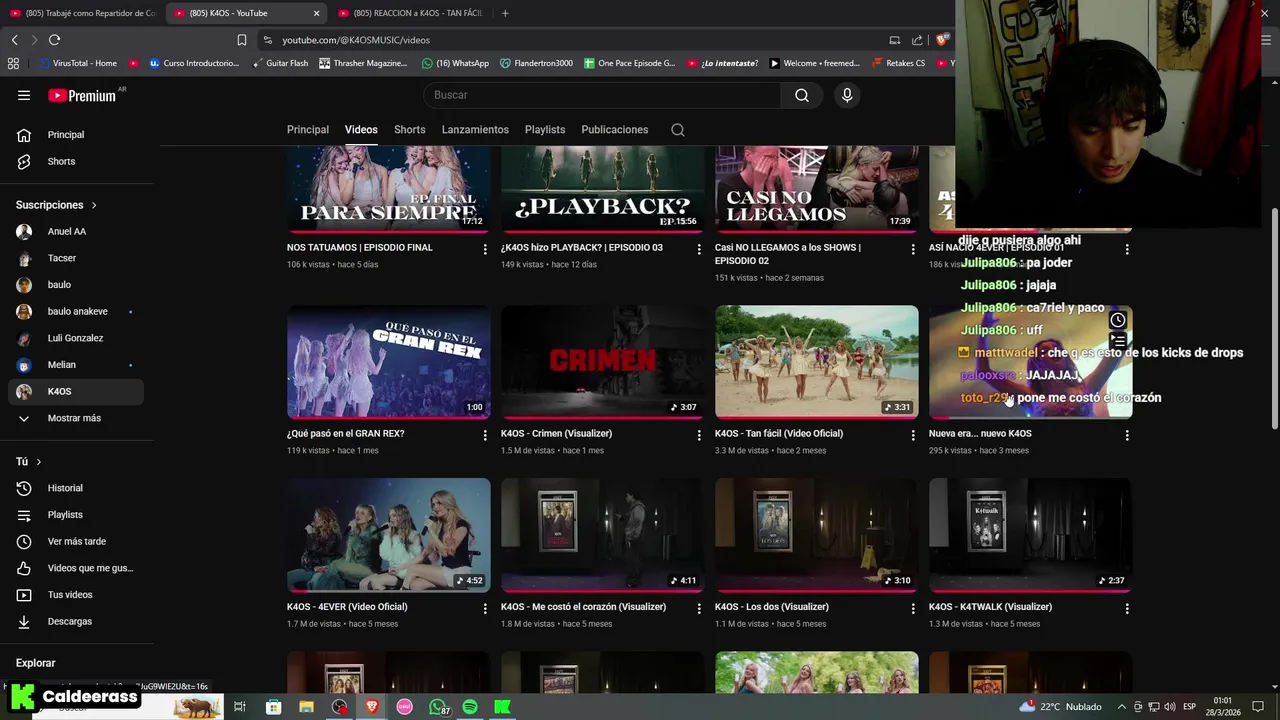Open Kick app icon in taskbar
Image resolution: width=1280 pixels, height=720 pixels.
[503, 707]
